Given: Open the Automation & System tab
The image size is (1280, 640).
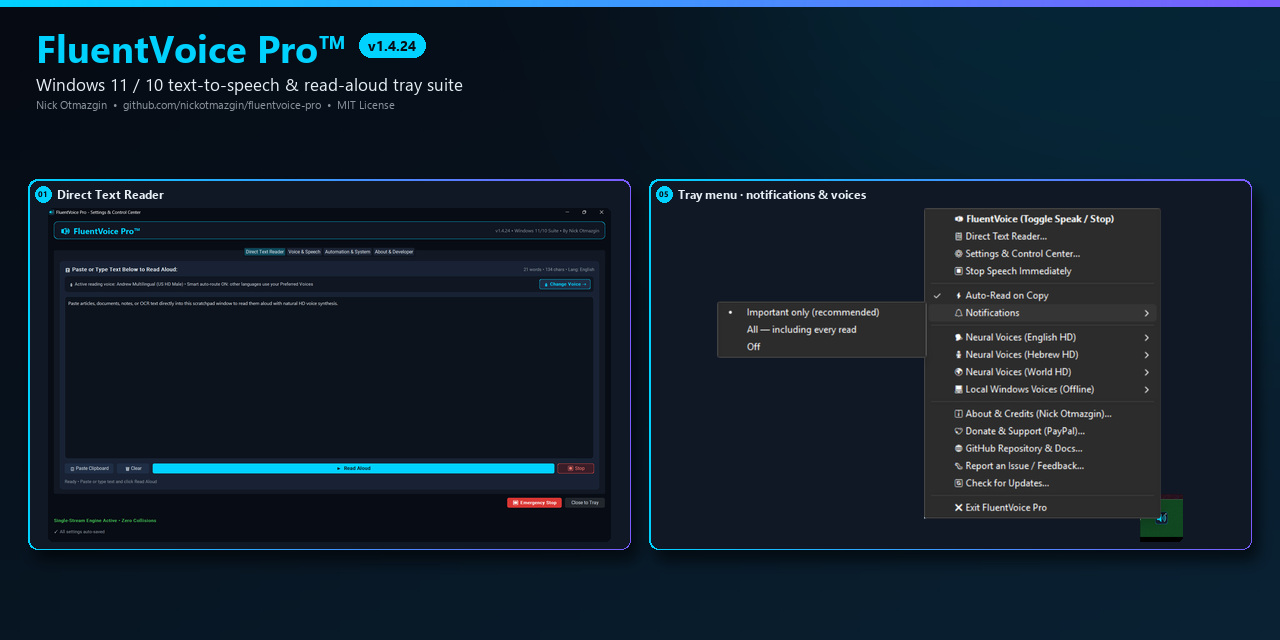Looking at the screenshot, I should click(347, 252).
